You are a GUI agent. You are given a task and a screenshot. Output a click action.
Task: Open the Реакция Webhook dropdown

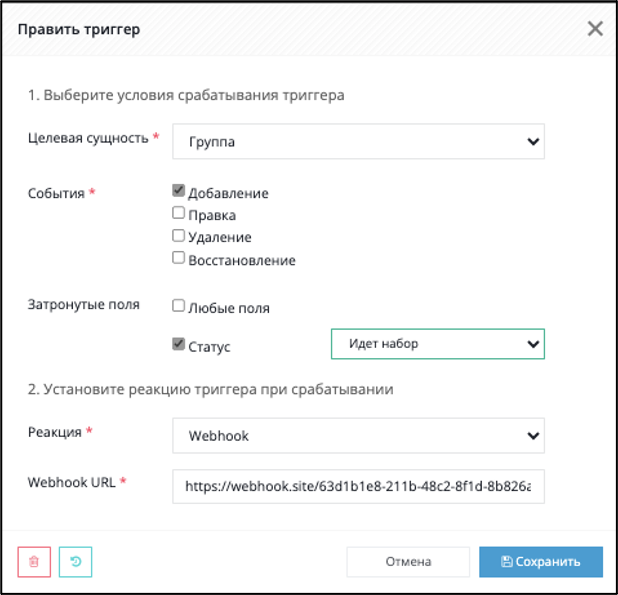click(358, 436)
